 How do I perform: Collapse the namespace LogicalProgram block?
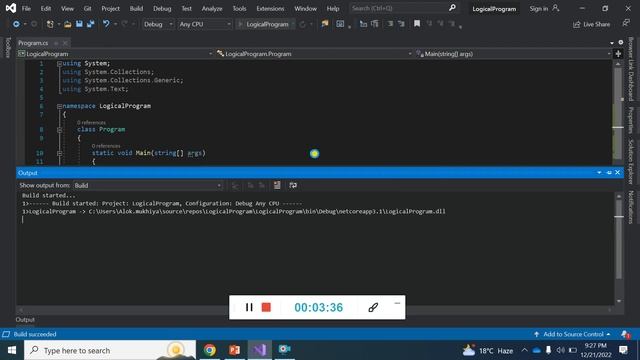coord(60,106)
